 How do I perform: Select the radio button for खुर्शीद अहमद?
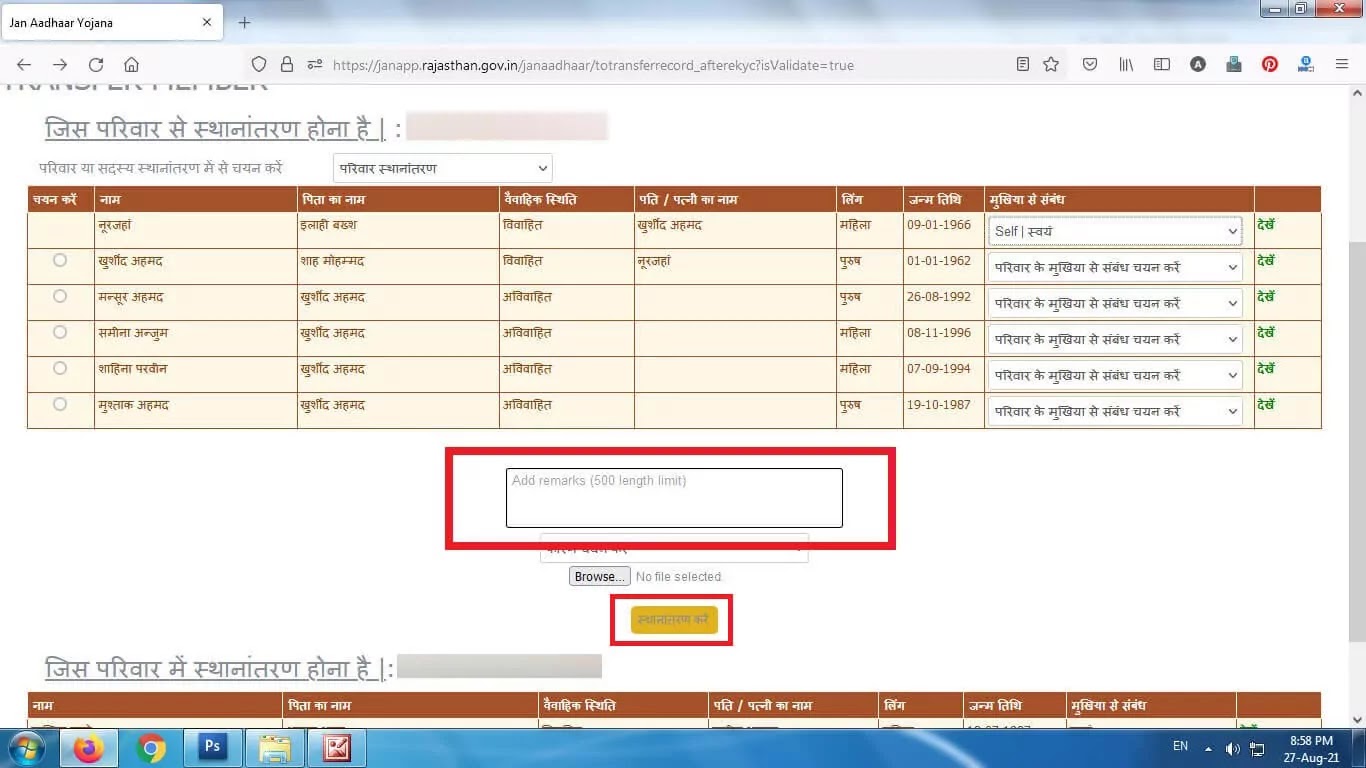(x=60, y=260)
